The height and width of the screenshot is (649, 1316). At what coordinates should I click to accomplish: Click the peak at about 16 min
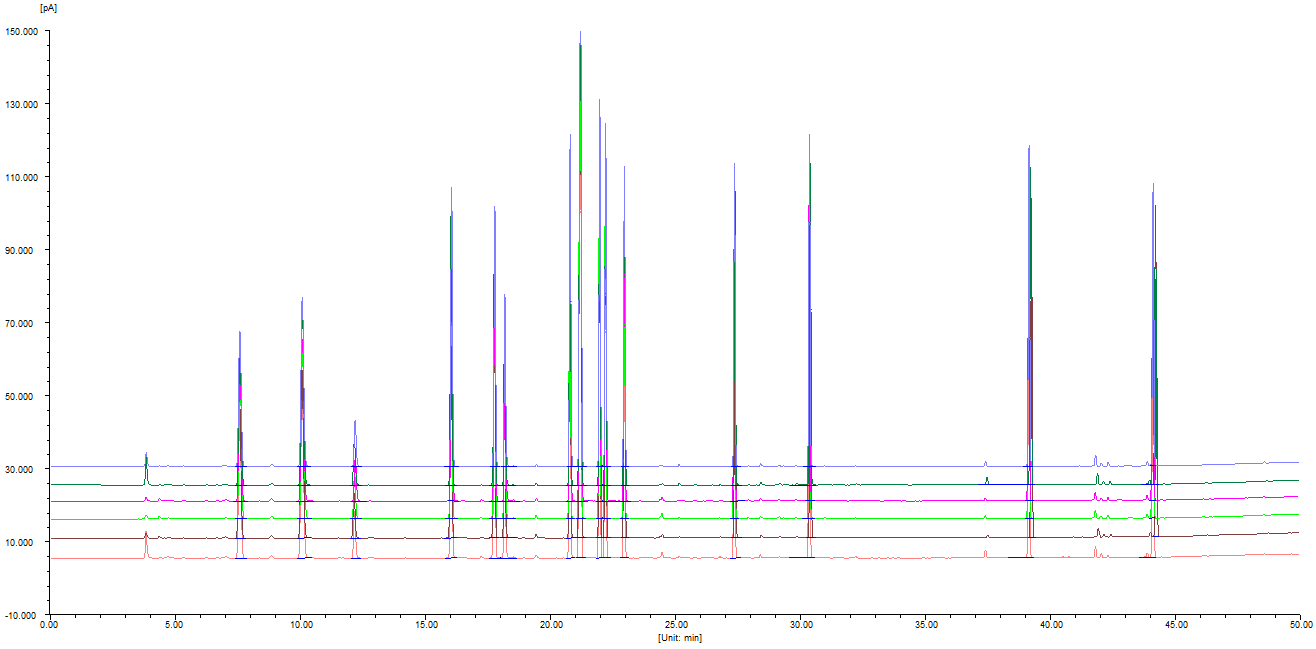(451, 190)
